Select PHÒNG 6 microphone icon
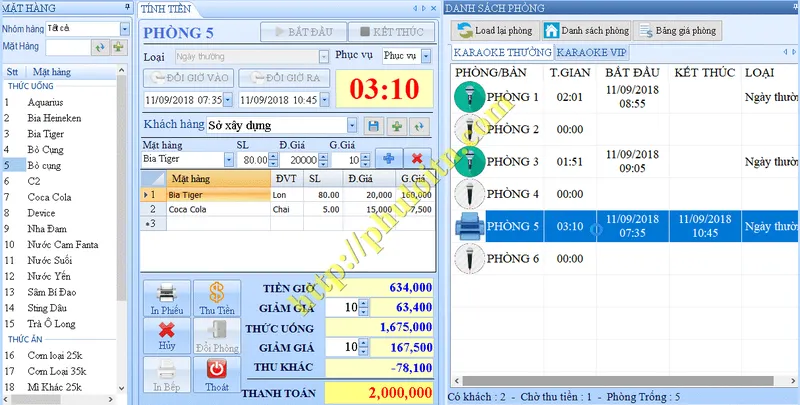This screenshot has width=800, height=405. coord(469,259)
